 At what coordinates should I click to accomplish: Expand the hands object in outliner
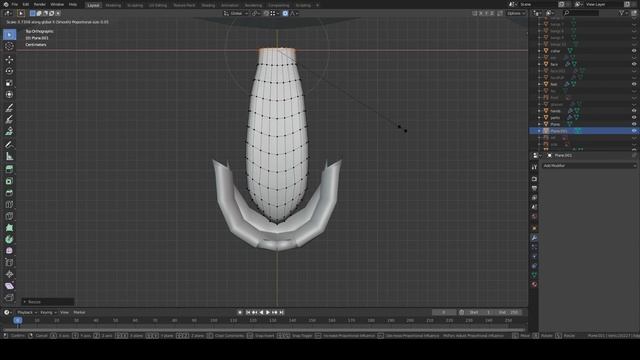(x=540, y=111)
